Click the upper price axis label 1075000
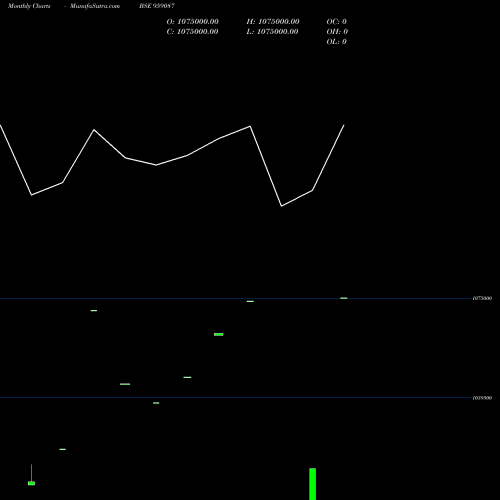This screenshot has width=500, height=500. click(x=482, y=298)
